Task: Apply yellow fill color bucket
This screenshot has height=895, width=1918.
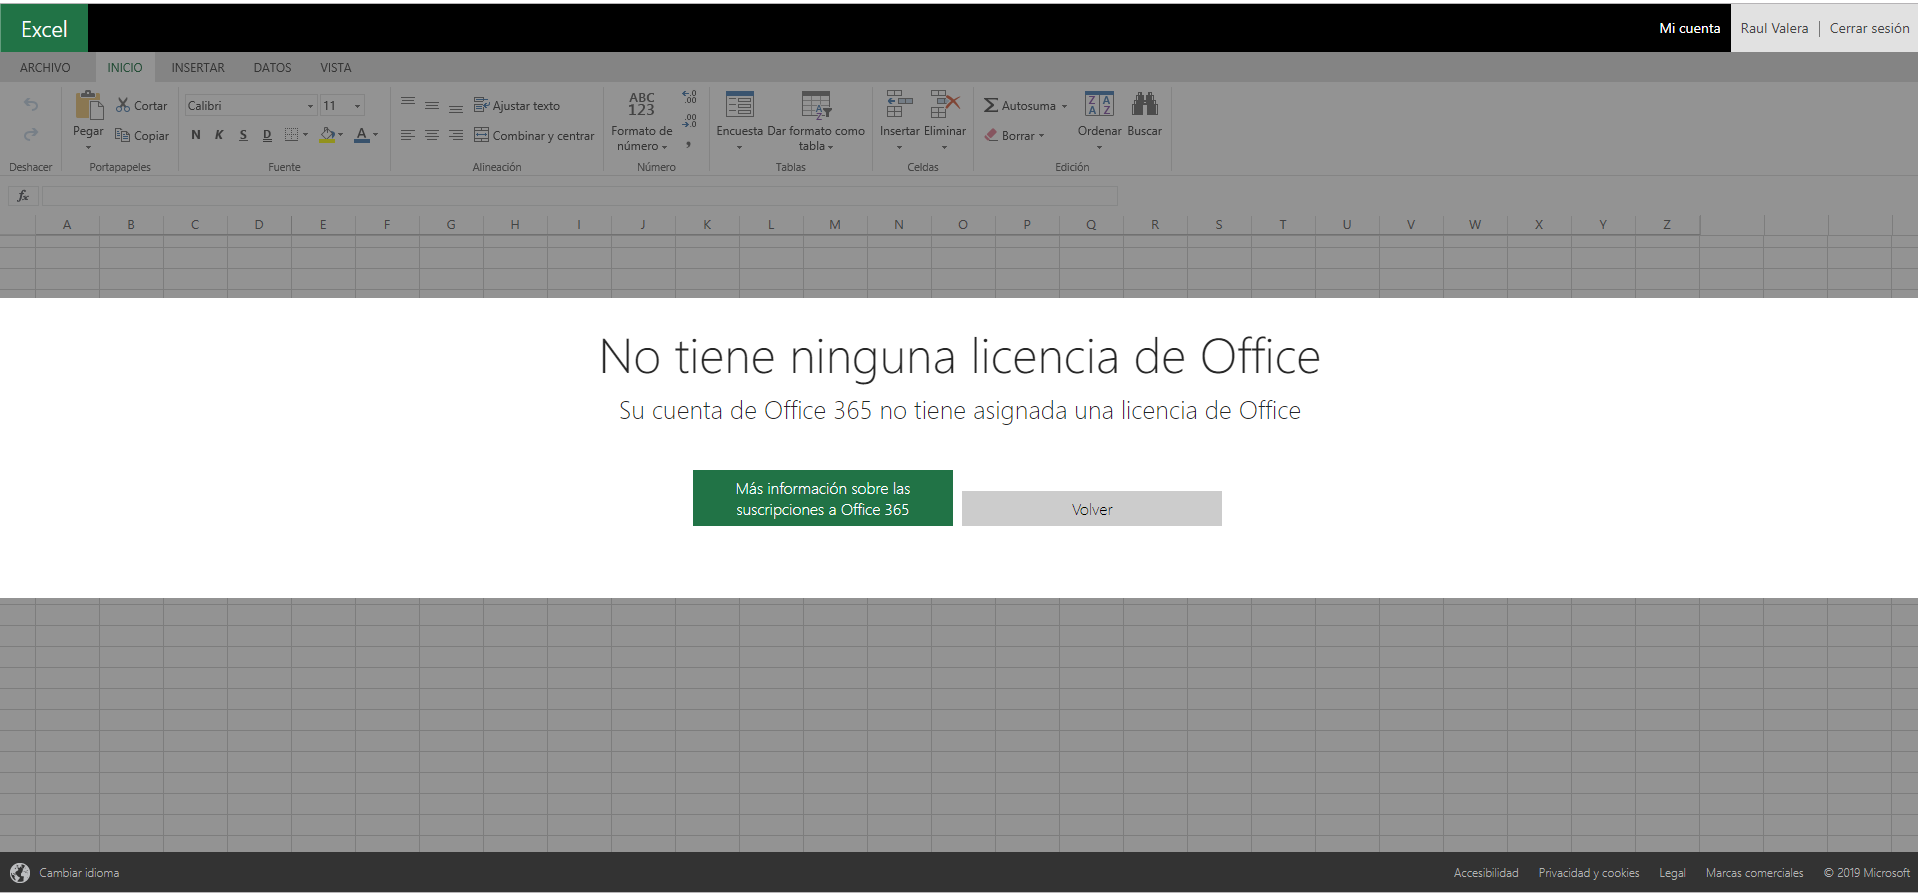Action: click(x=327, y=135)
